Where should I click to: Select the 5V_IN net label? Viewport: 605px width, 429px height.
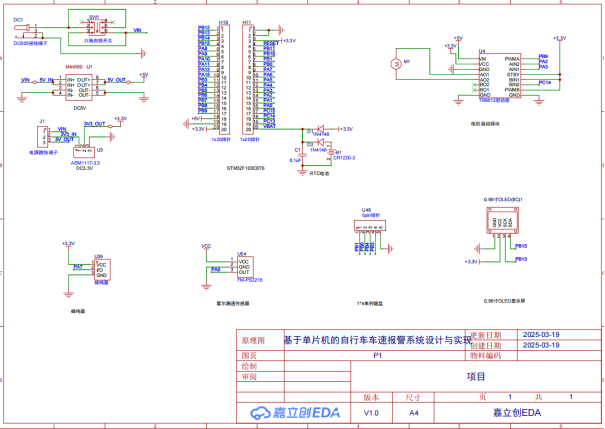click(46, 80)
